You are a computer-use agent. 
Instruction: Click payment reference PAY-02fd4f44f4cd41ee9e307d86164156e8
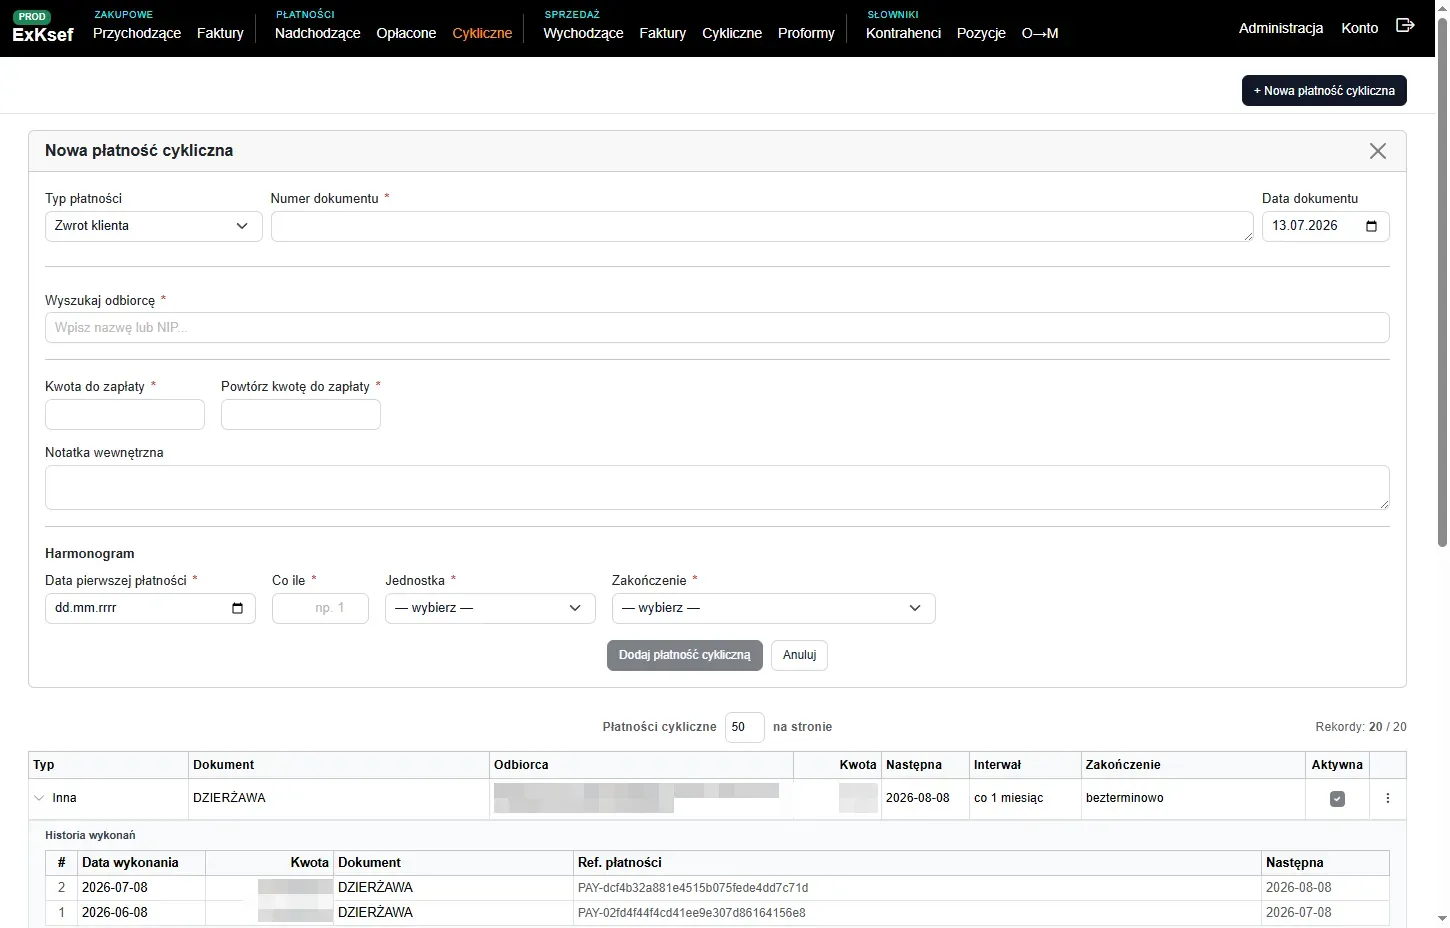point(692,913)
